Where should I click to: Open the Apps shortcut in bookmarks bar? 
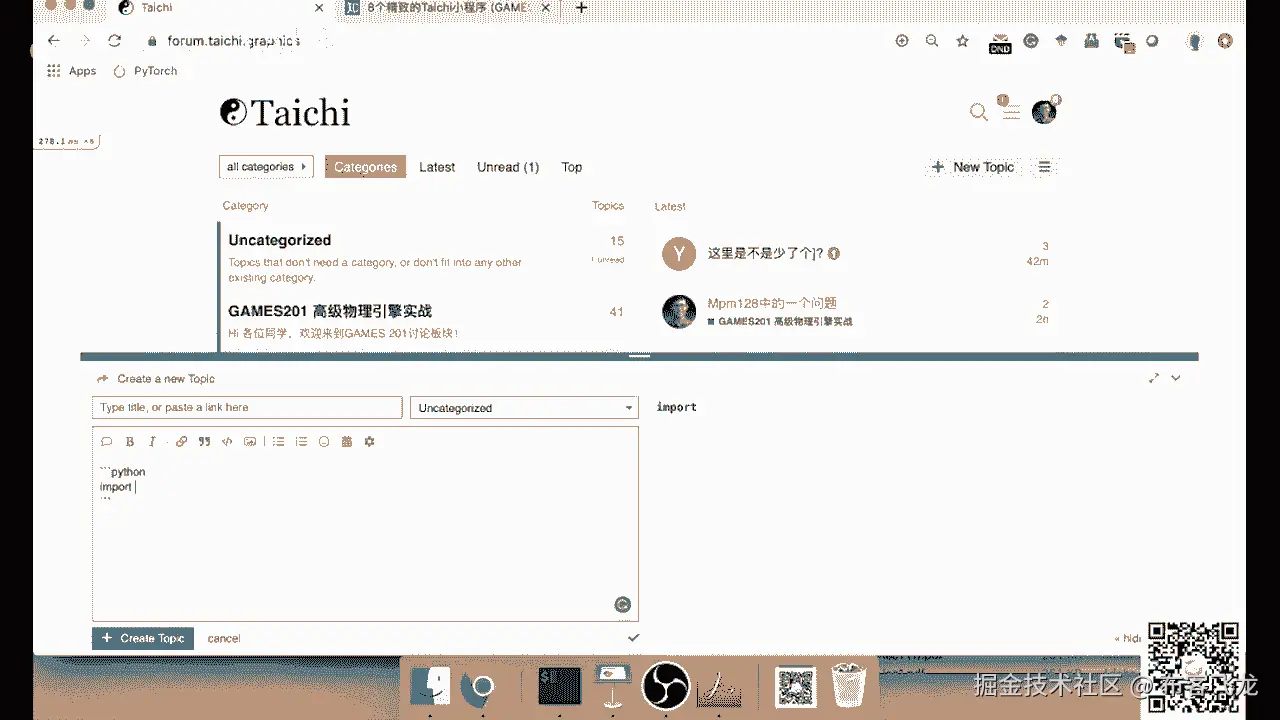[72, 71]
